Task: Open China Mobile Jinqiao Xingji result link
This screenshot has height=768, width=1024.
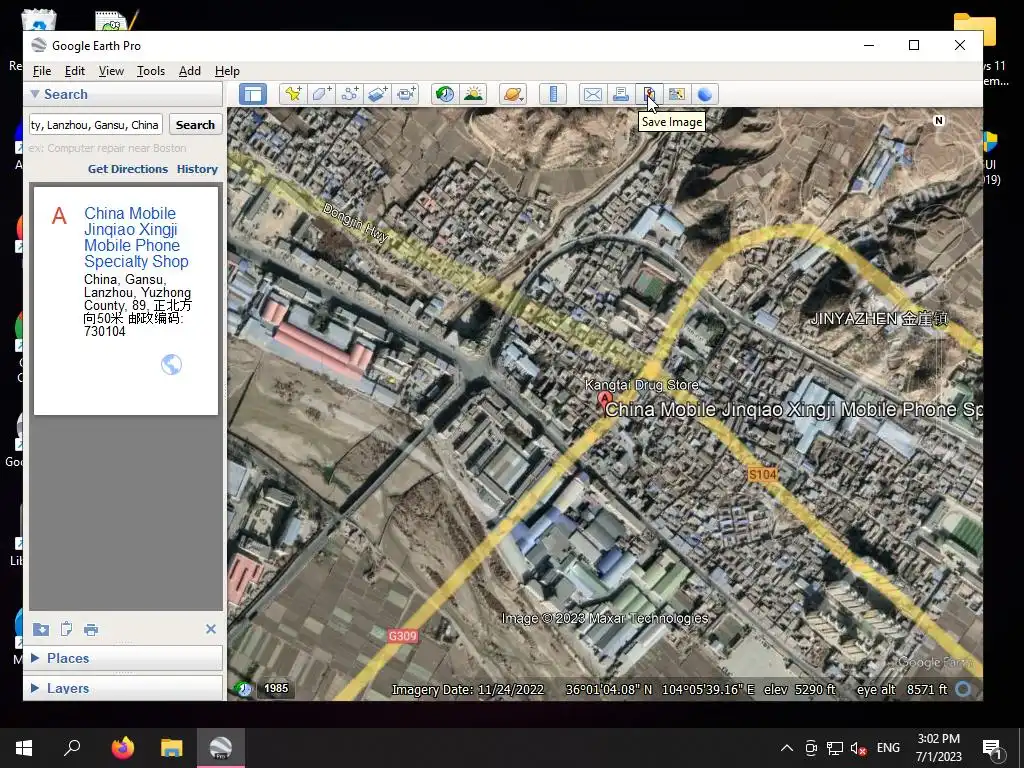Action: coord(136,237)
